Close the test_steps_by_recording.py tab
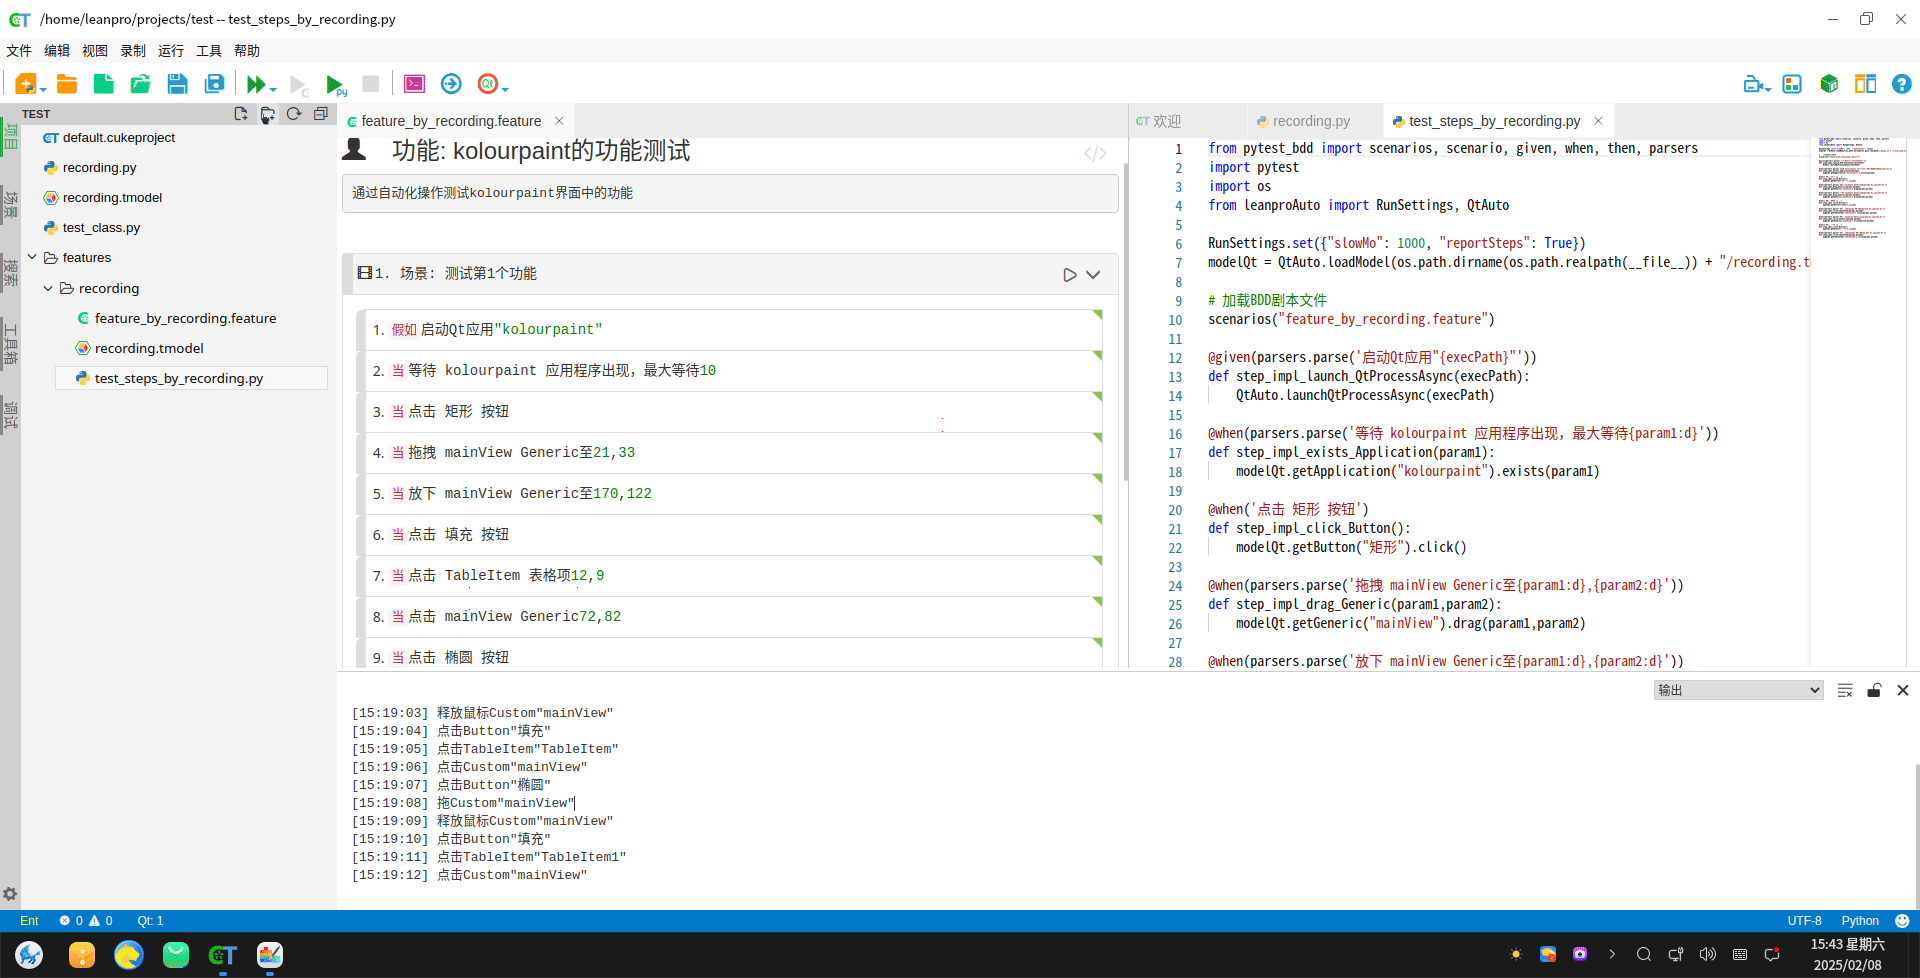The width and height of the screenshot is (1920, 978). pyautogui.click(x=1598, y=121)
